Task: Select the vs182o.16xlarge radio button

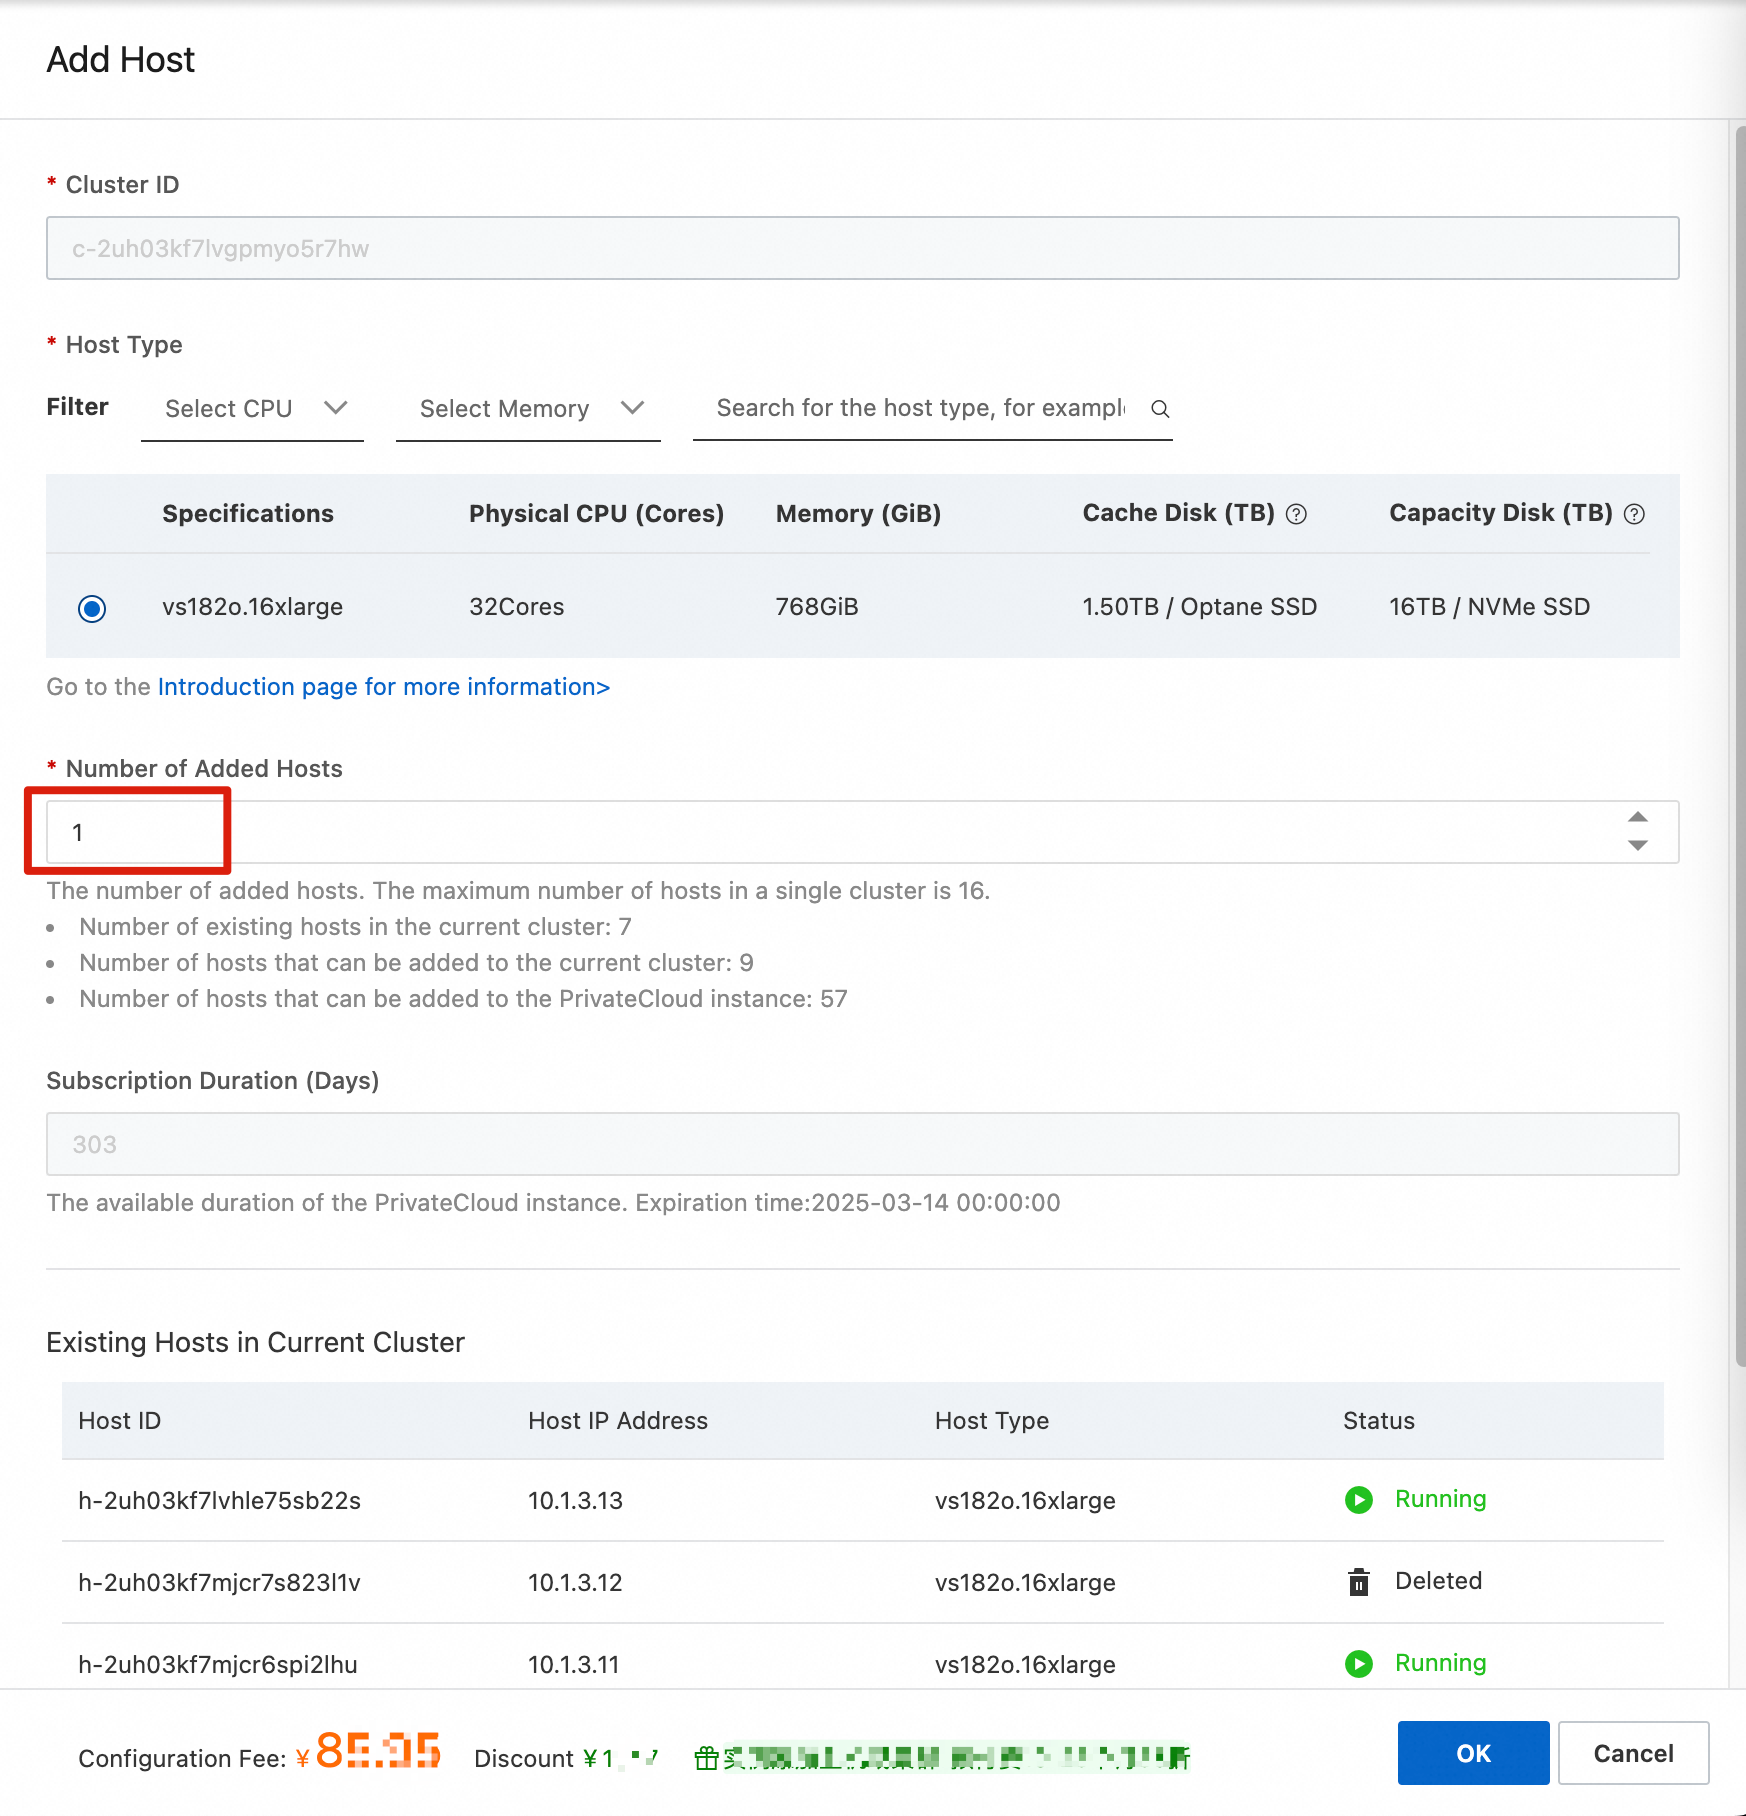Action: (92, 608)
